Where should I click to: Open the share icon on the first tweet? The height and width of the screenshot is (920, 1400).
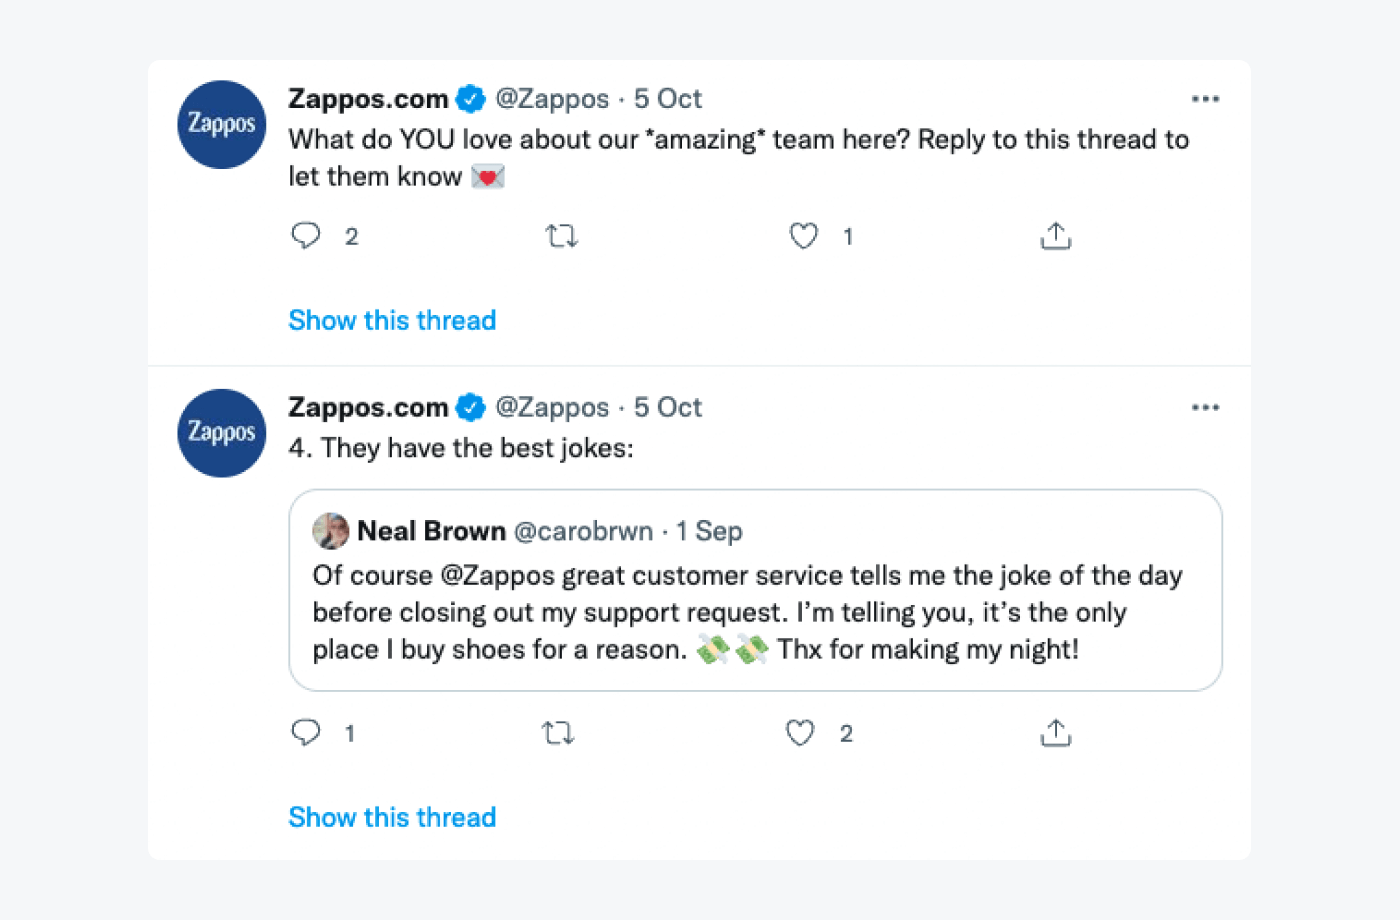(1056, 236)
